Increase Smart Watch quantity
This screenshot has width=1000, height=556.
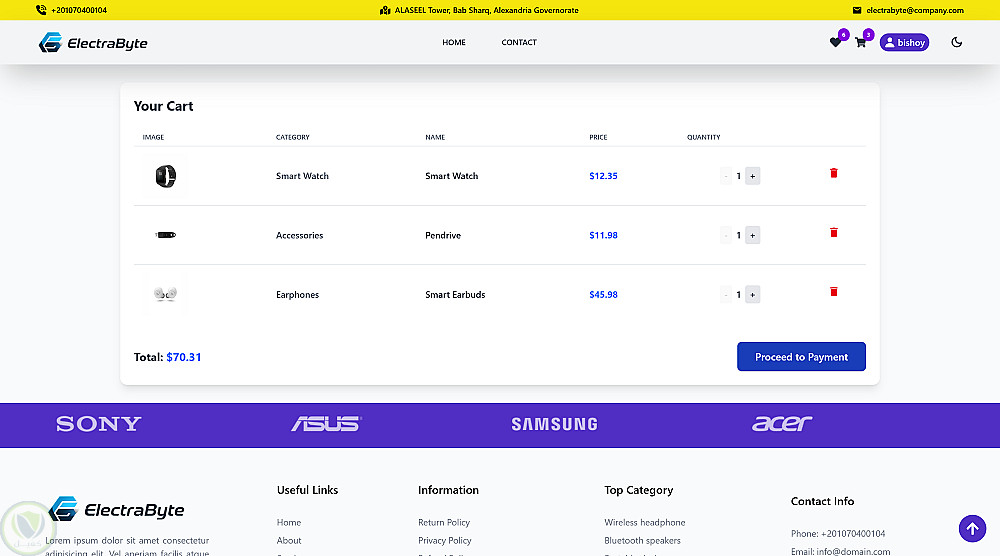pyautogui.click(x=753, y=176)
